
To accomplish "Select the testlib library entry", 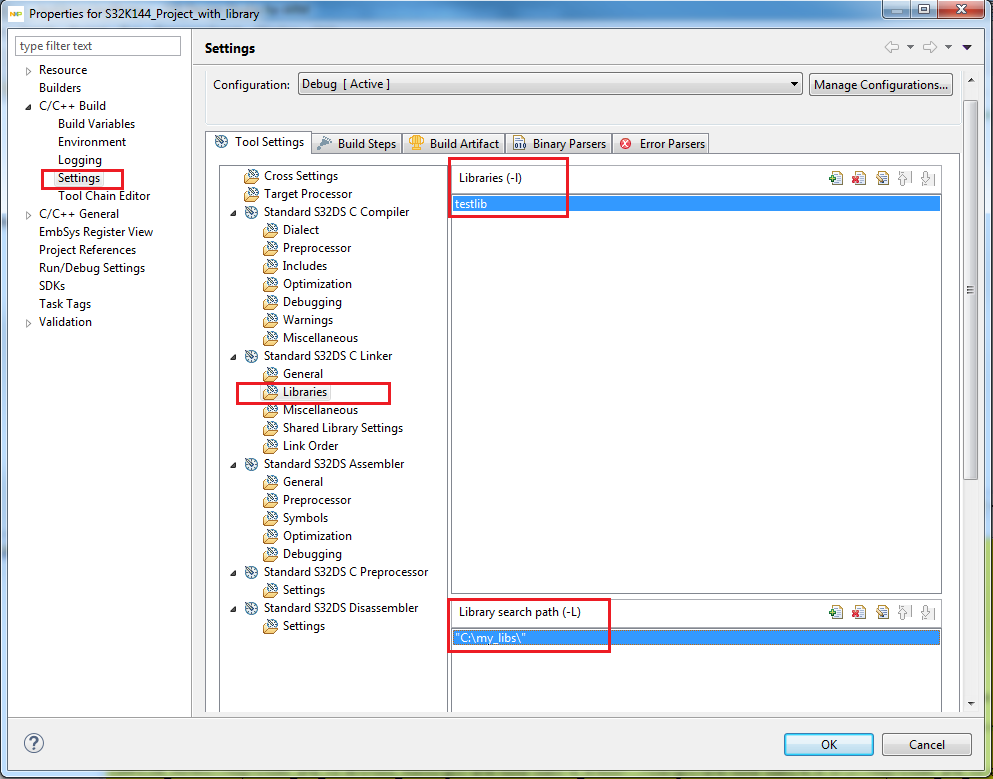I will pos(695,204).
